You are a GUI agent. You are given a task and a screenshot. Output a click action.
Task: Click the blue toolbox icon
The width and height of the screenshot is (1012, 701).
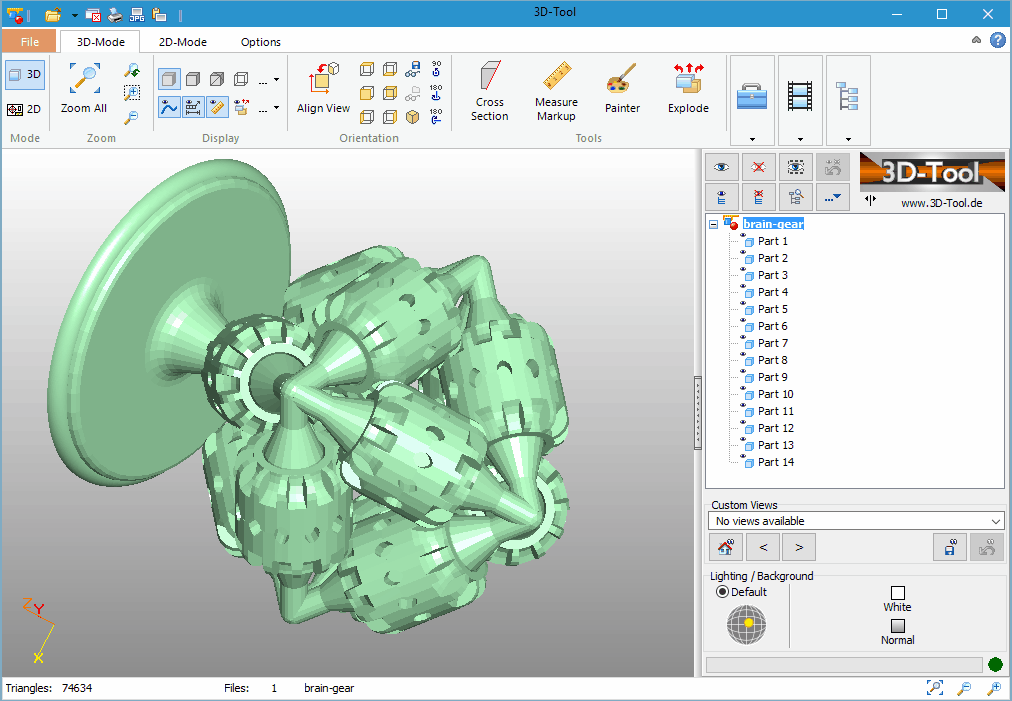752,96
